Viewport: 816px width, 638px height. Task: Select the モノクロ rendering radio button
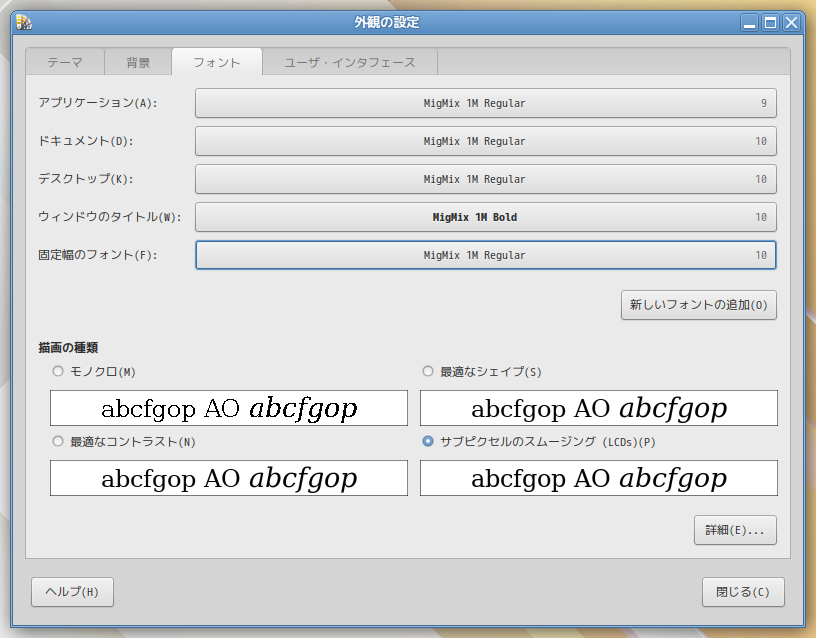click(x=58, y=371)
